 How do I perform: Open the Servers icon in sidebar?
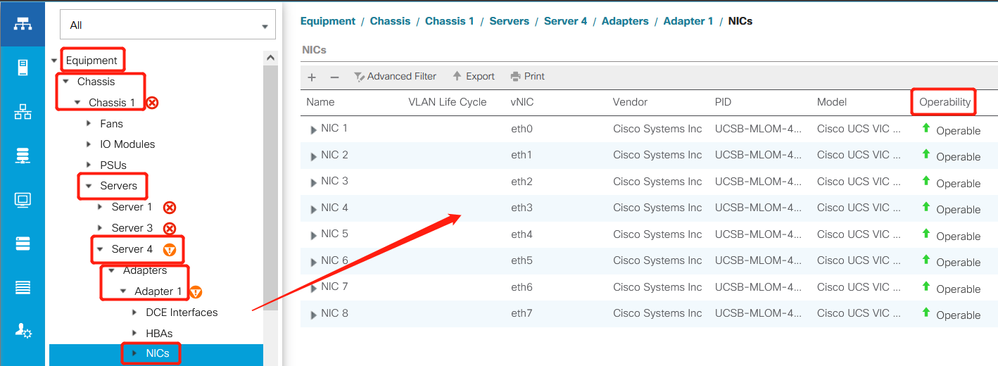22,67
